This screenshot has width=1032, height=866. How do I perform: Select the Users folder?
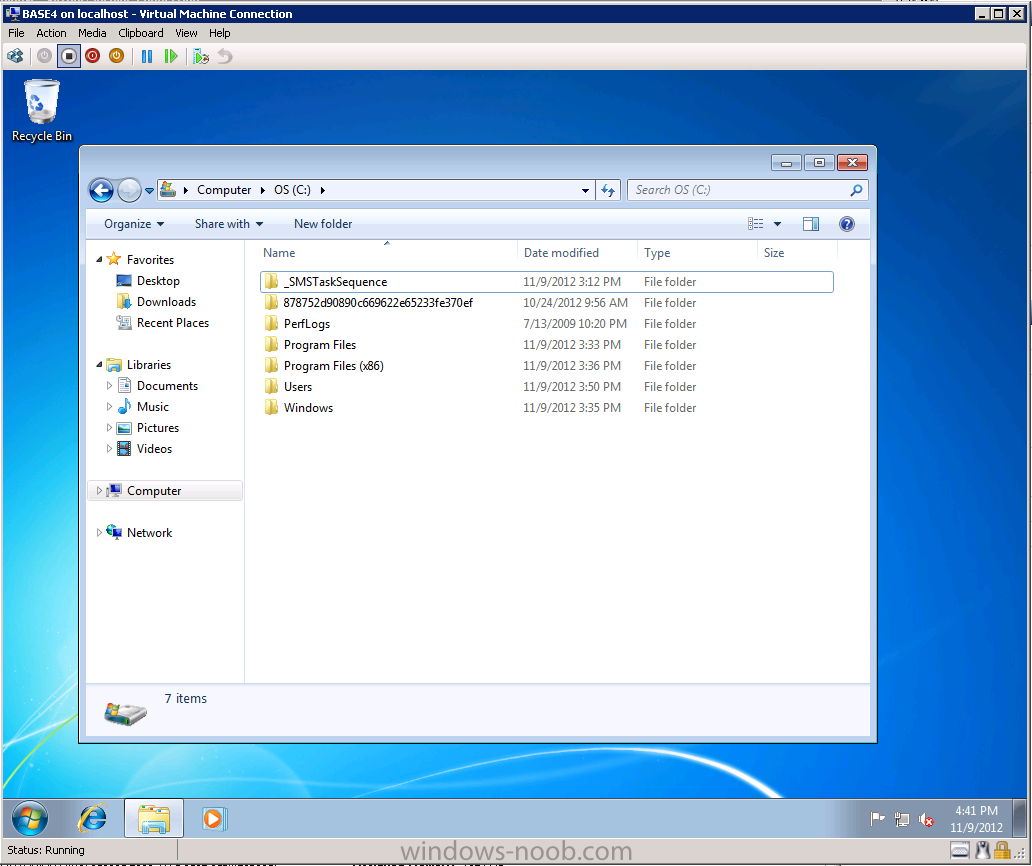[x=546, y=387]
